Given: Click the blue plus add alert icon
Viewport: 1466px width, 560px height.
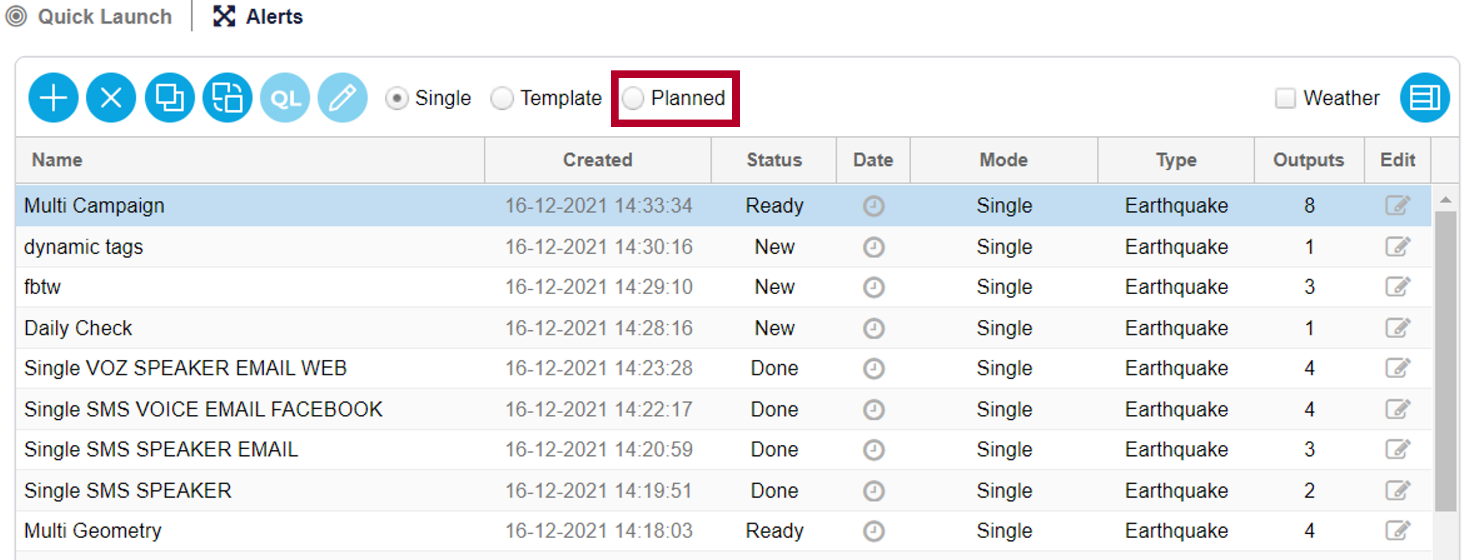Looking at the screenshot, I should [53, 98].
